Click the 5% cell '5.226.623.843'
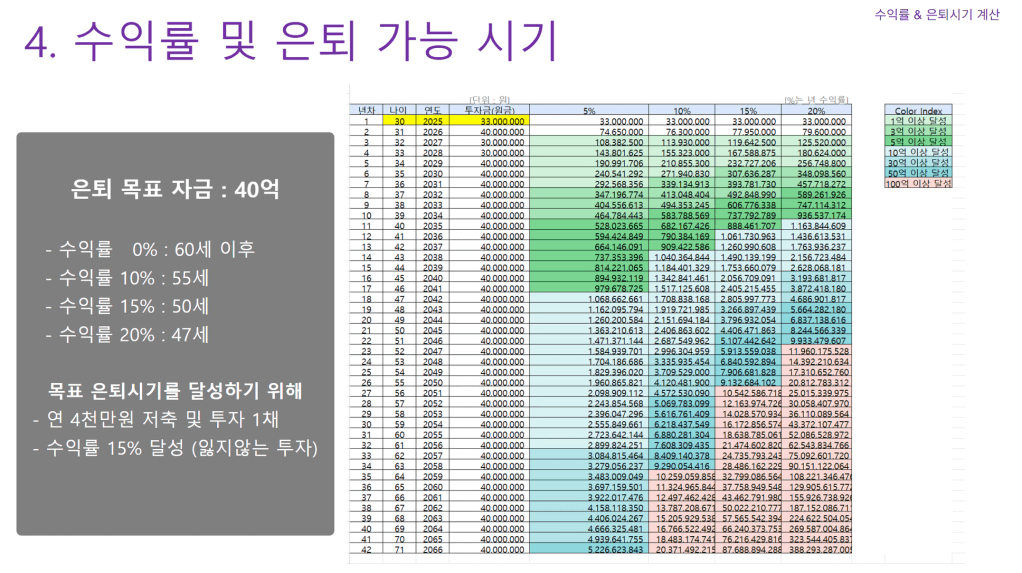This screenshot has height=573, width=1022. (589, 549)
